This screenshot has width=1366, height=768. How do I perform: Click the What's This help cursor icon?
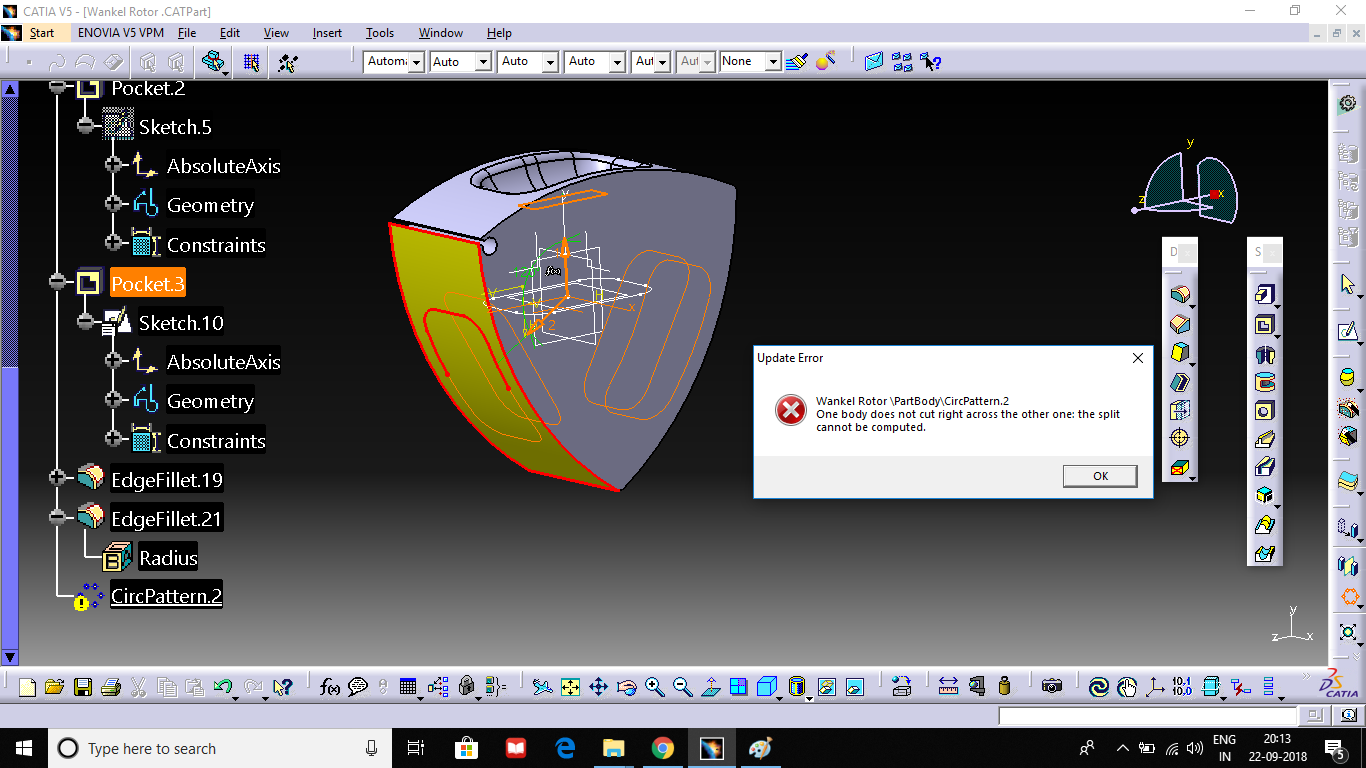click(x=283, y=687)
